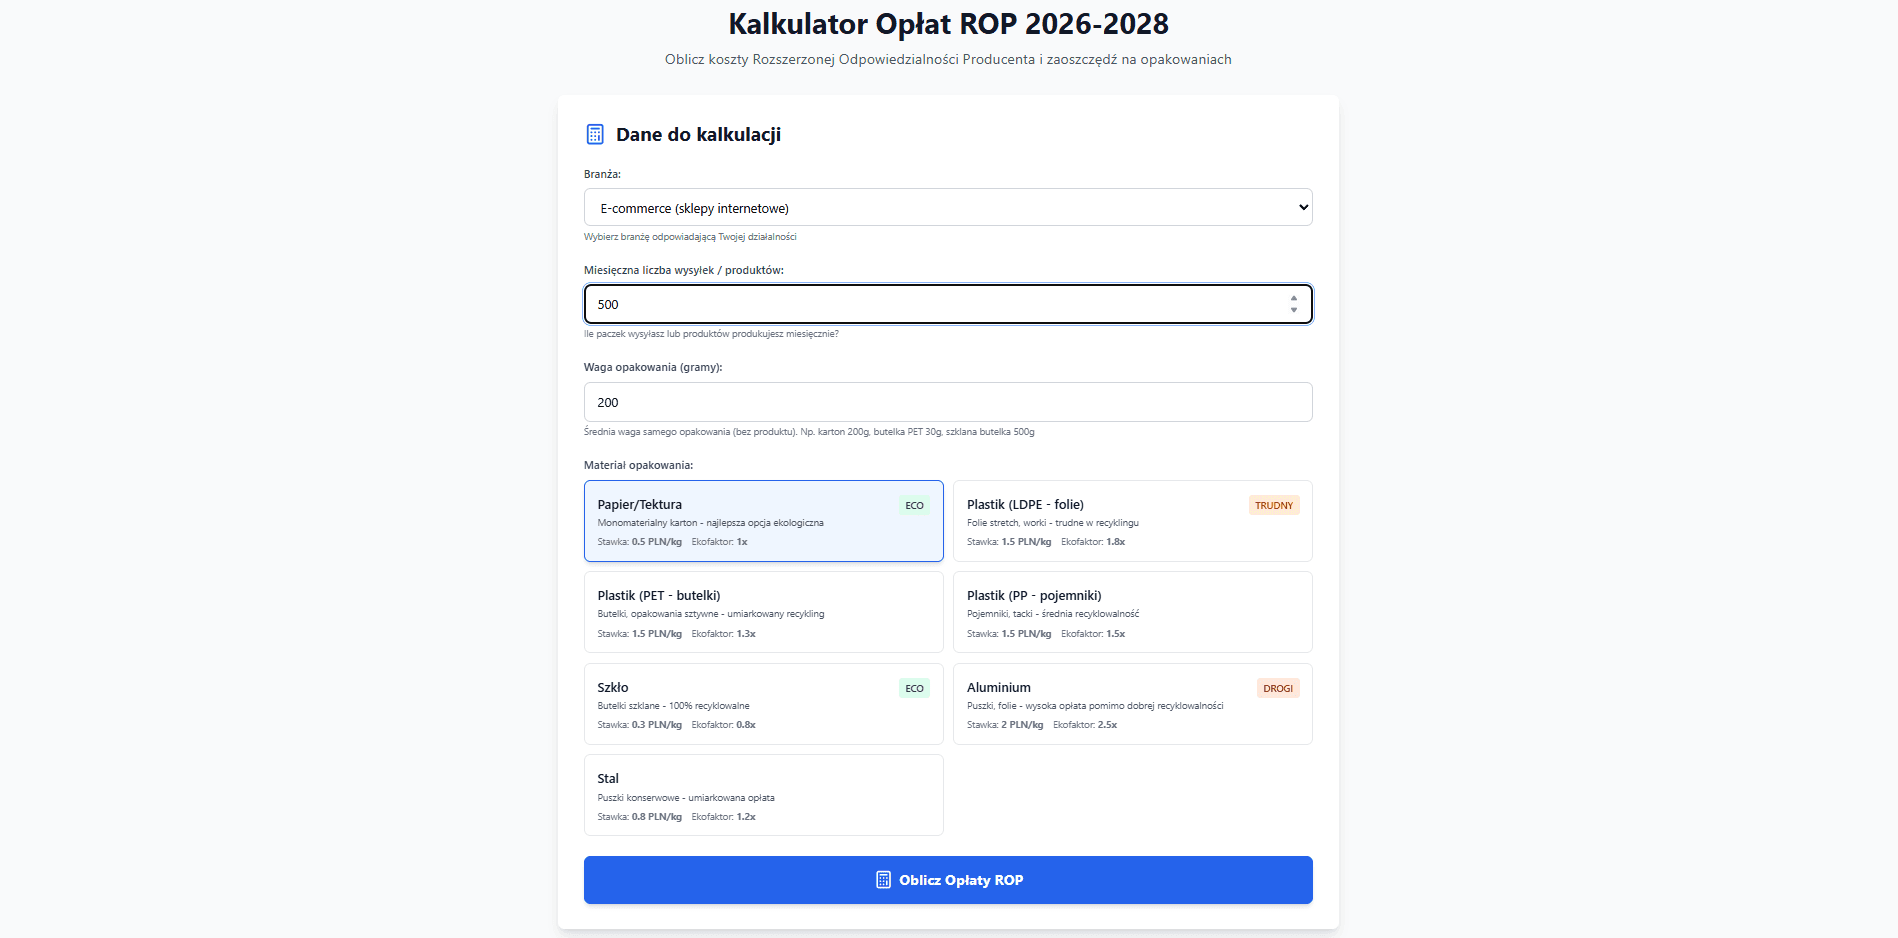Click the subtitle about Rozszerzona Odpowiedzialność Producenta
This screenshot has width=1898, height=938.
948,59
